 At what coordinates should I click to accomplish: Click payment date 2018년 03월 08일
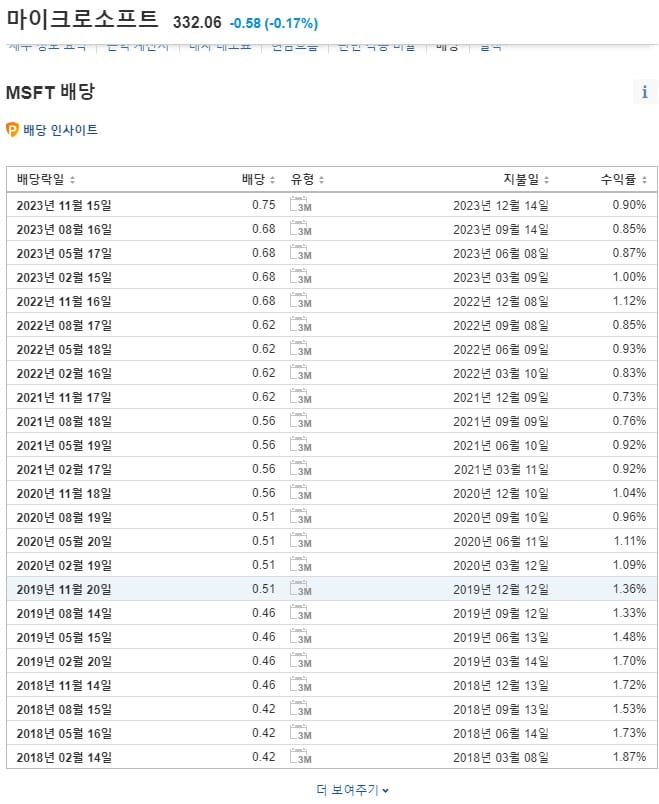(501, 757)
